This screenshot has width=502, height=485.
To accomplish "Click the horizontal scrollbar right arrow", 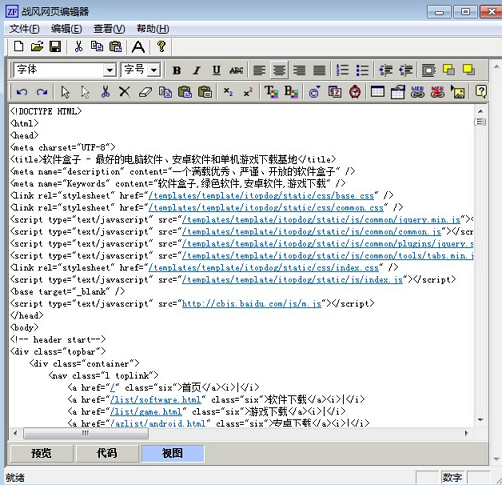I will (x=466, y=433).
